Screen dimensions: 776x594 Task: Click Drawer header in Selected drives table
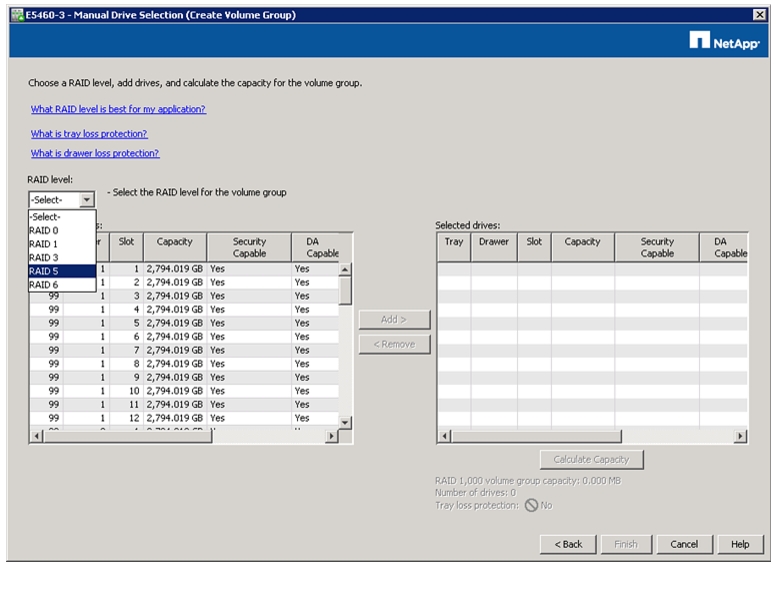click(x=494, y=247)
